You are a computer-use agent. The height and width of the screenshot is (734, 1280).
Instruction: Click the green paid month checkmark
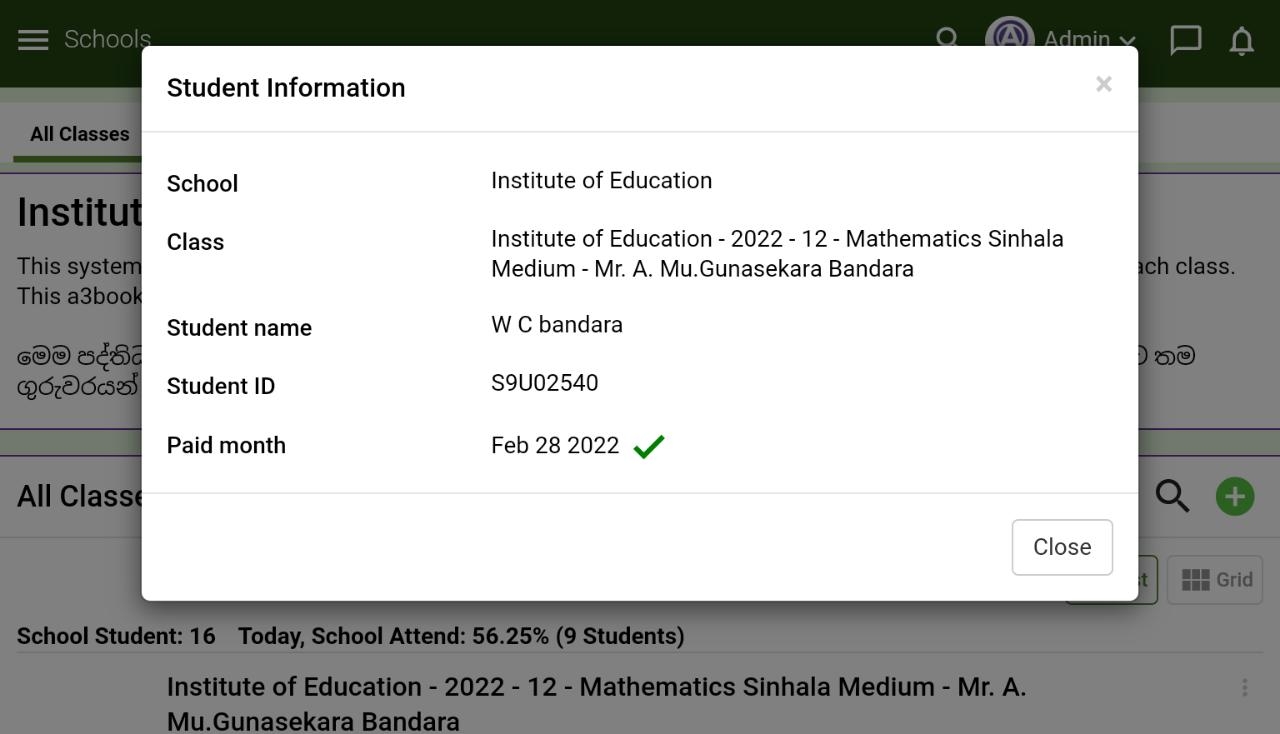(649, 446)
